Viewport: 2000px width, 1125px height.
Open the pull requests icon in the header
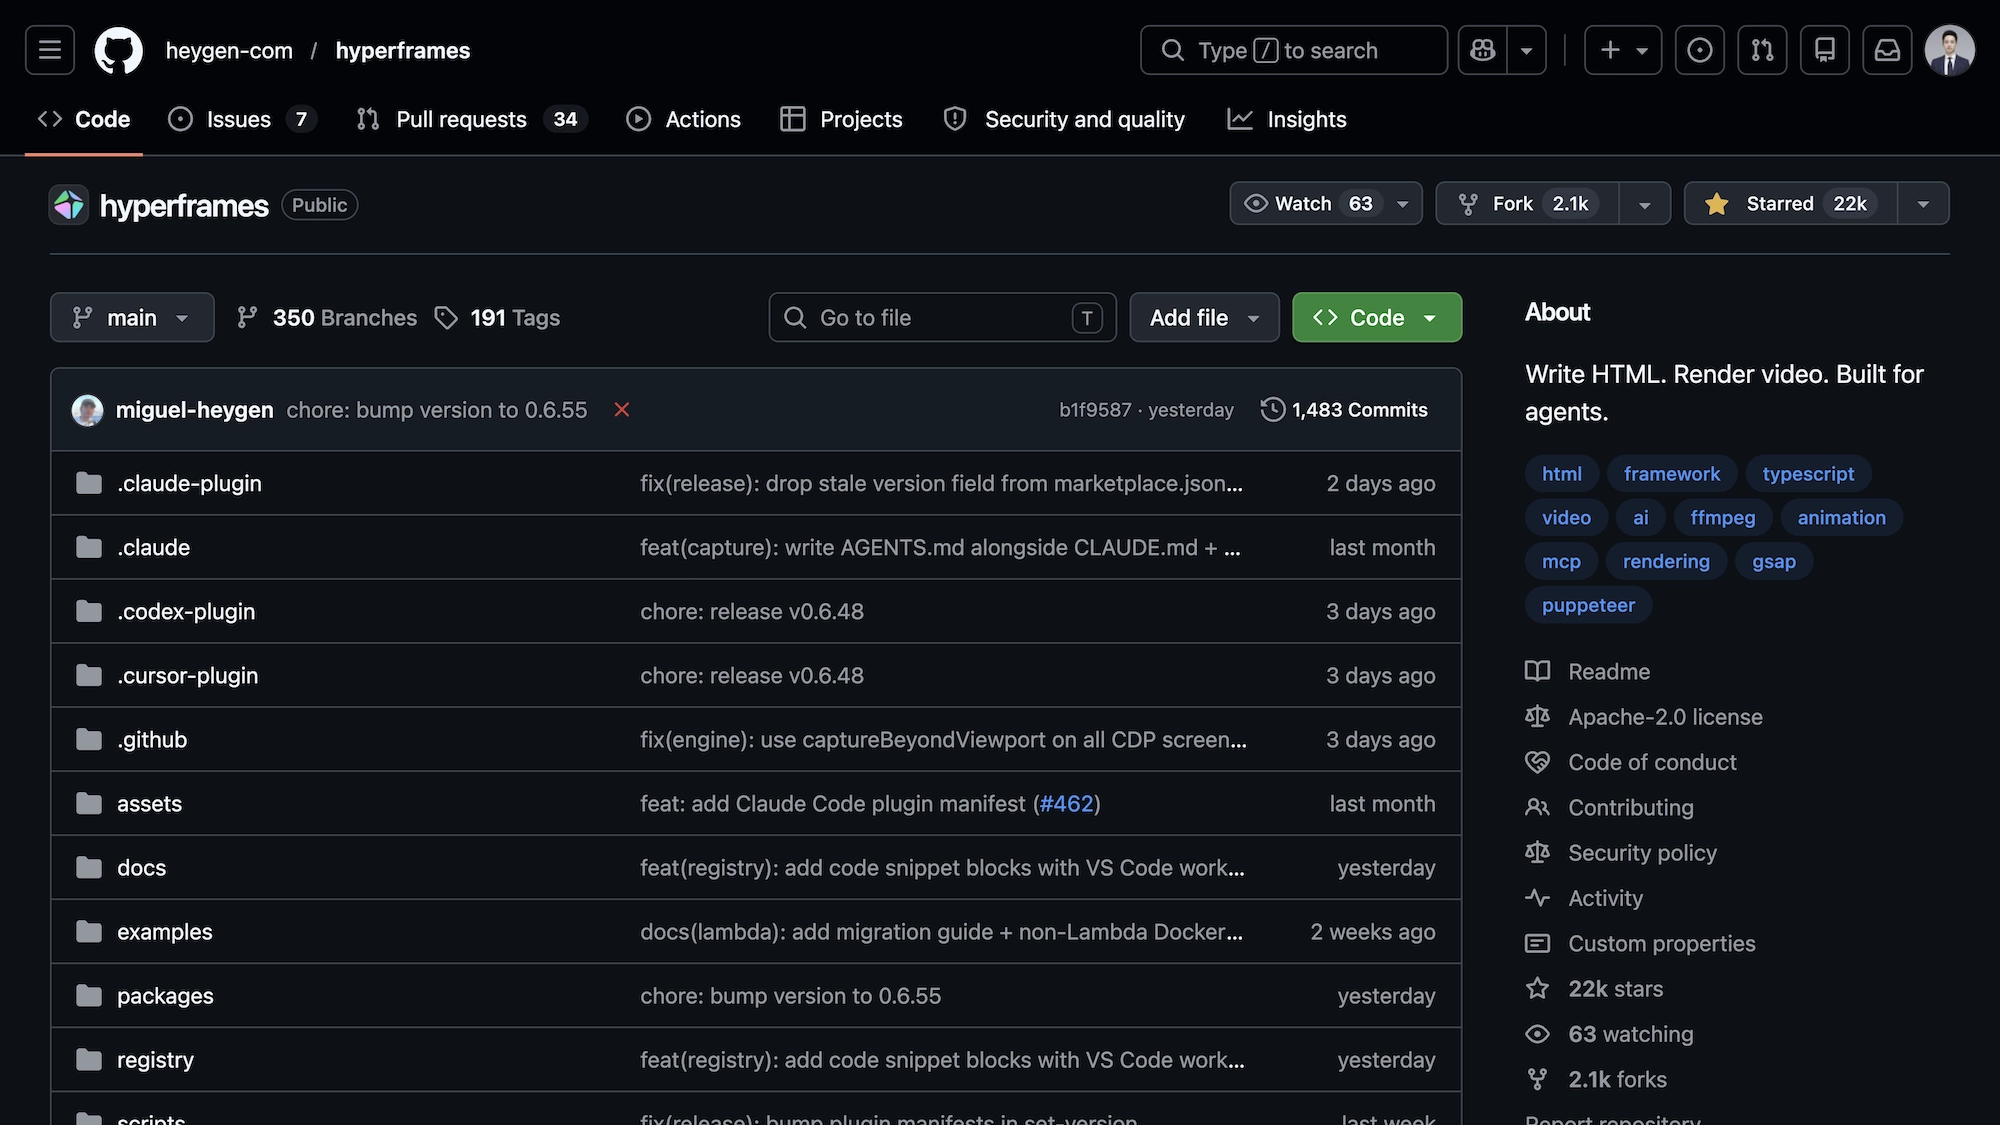(x=1762, y=50)
